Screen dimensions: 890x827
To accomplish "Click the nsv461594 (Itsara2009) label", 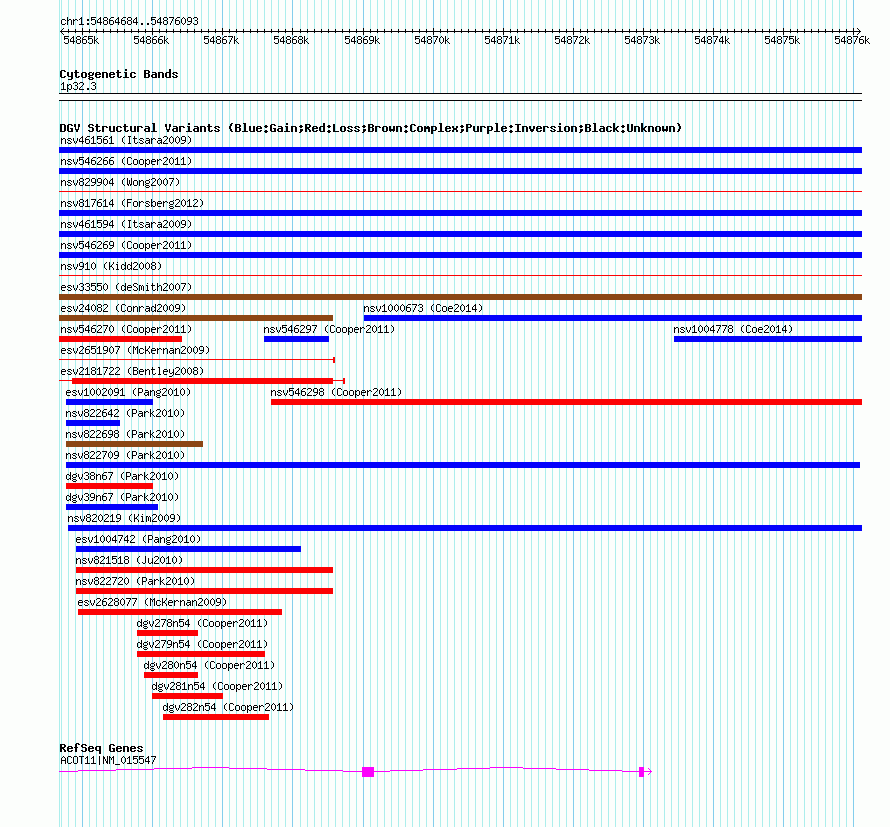I will click(126, 224).
